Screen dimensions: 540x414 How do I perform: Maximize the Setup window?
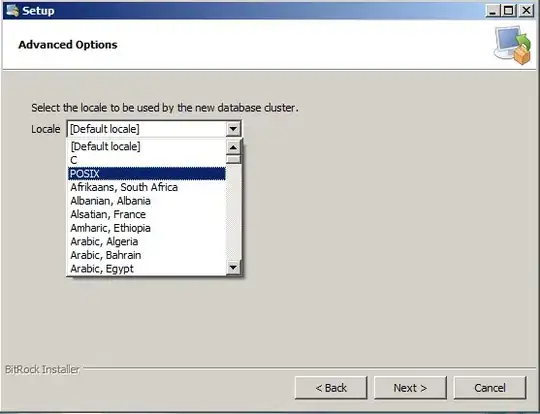[509, 11]
